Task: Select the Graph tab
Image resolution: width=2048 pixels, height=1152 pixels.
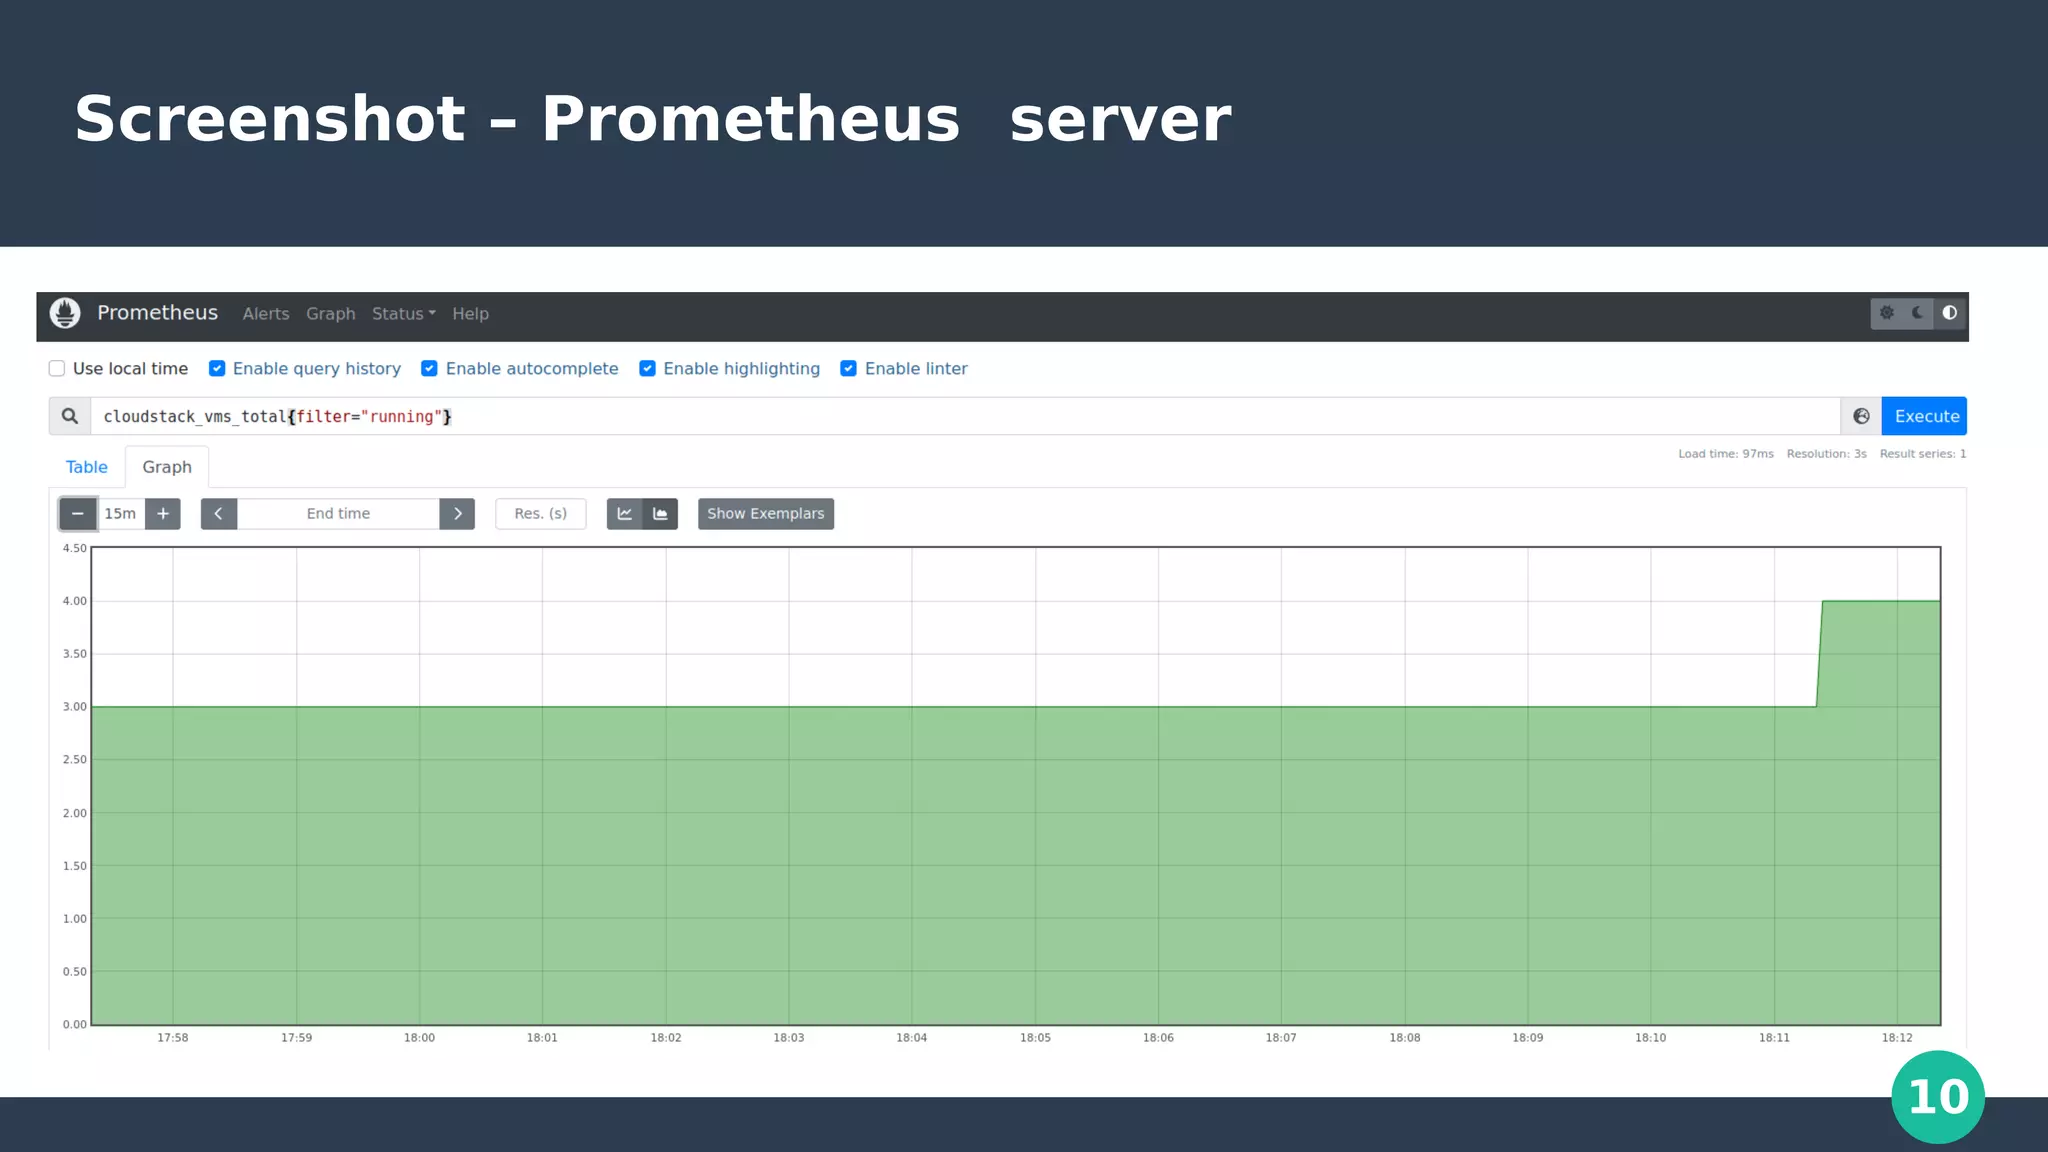Action: tap(167, 467)
